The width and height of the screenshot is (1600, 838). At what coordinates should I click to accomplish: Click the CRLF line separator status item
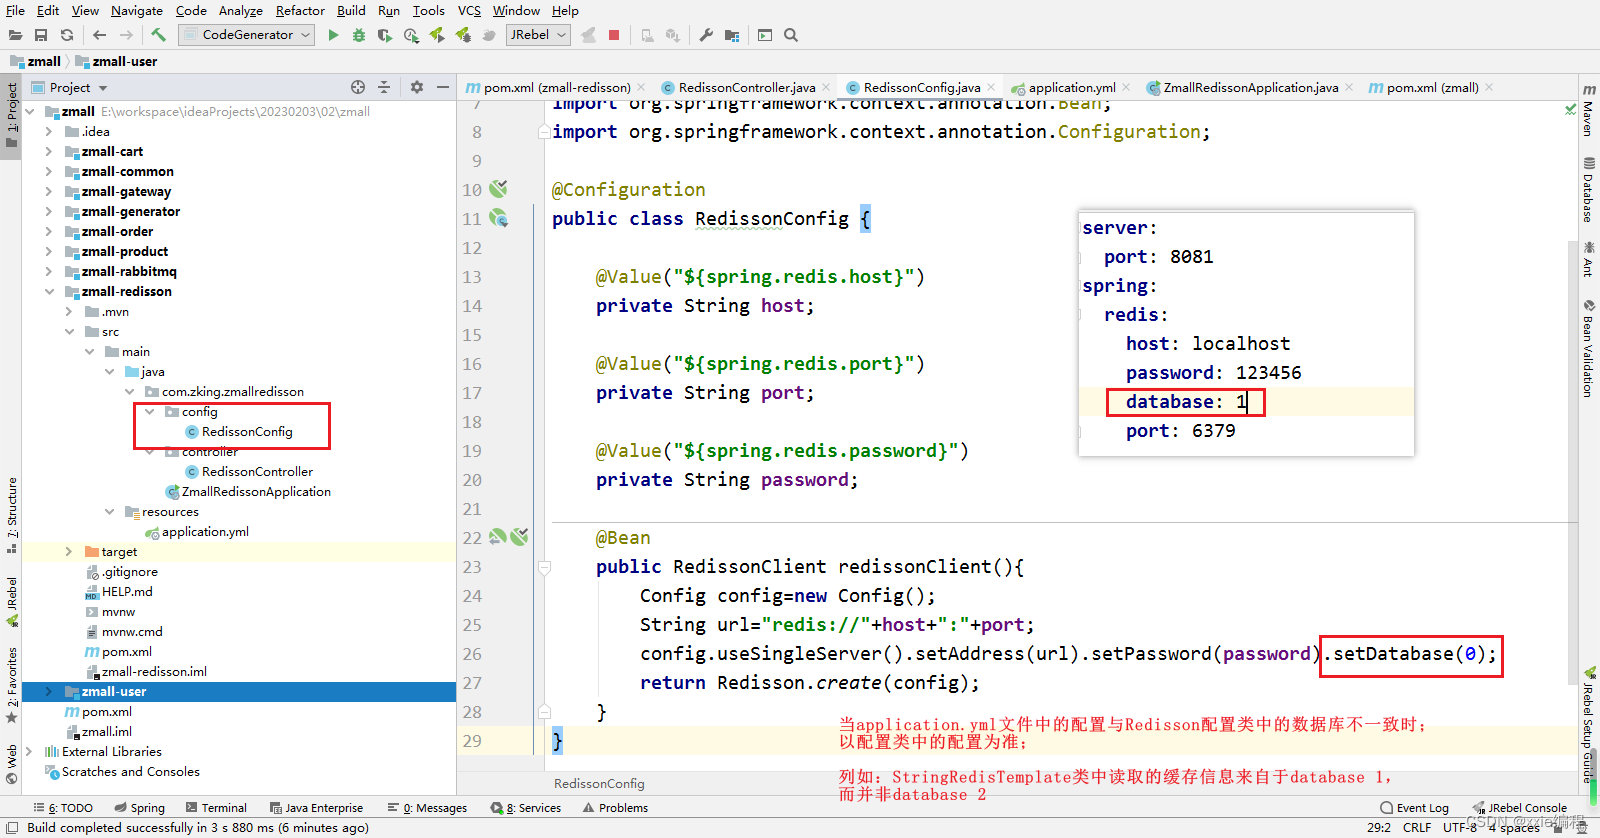pos(1417,828)
